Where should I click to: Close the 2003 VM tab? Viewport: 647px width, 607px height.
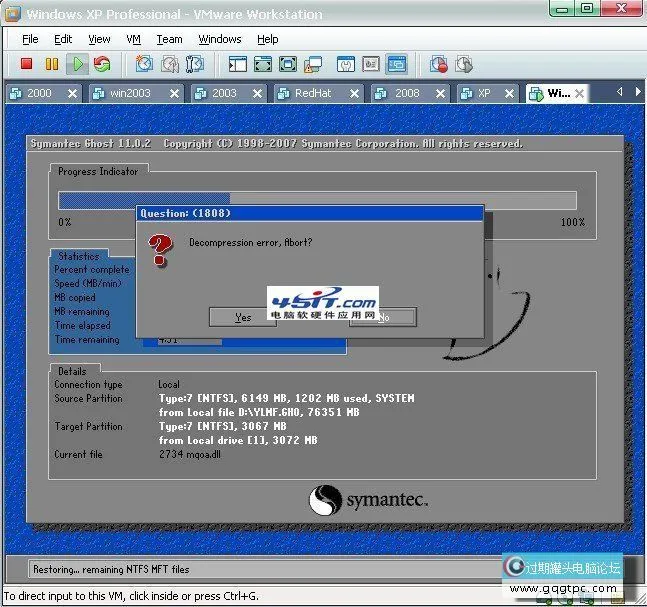[257, 94]
